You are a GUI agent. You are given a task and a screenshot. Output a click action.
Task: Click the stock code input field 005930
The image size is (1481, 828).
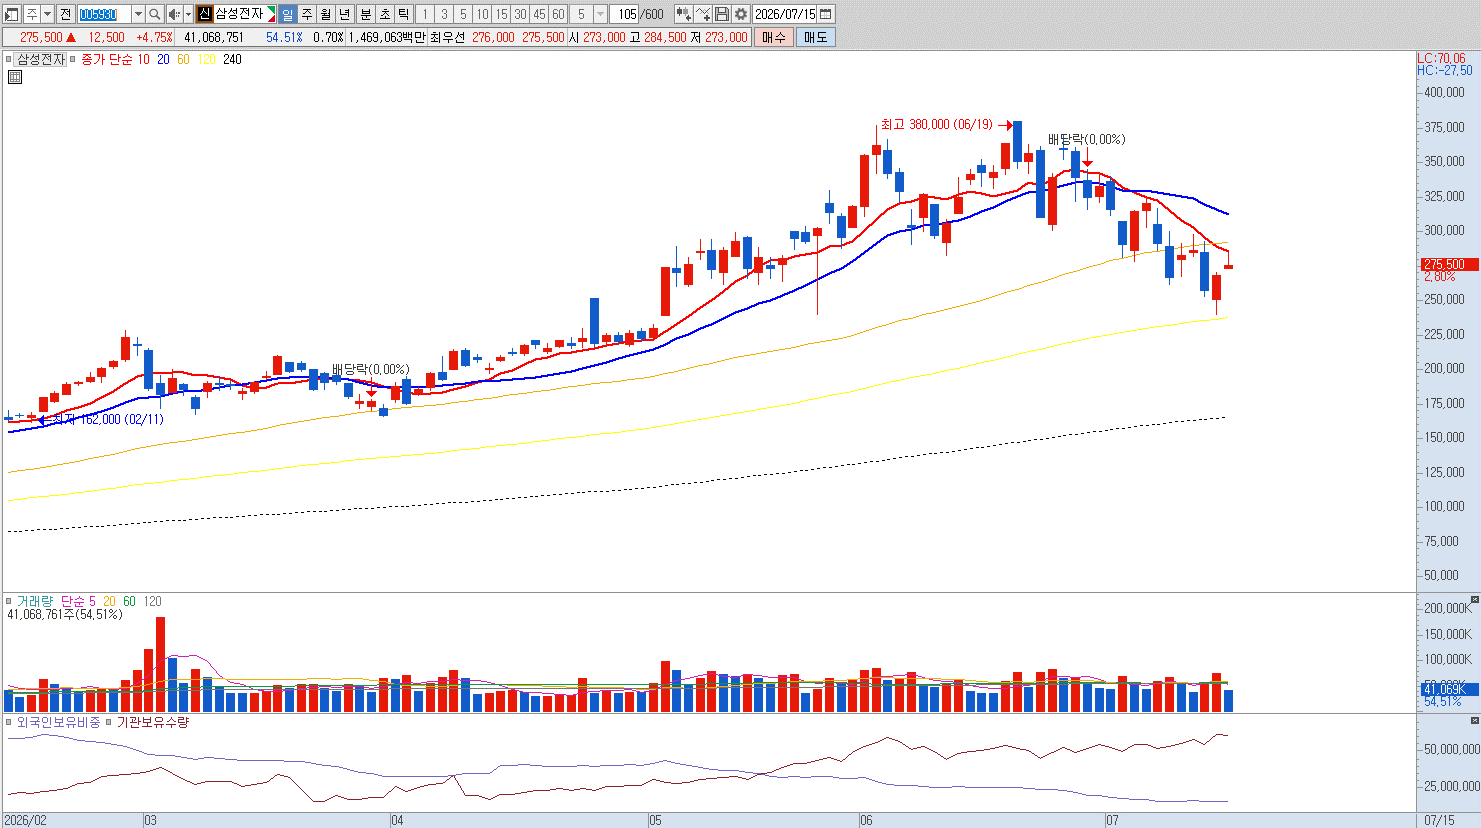(x=104, y=14)
